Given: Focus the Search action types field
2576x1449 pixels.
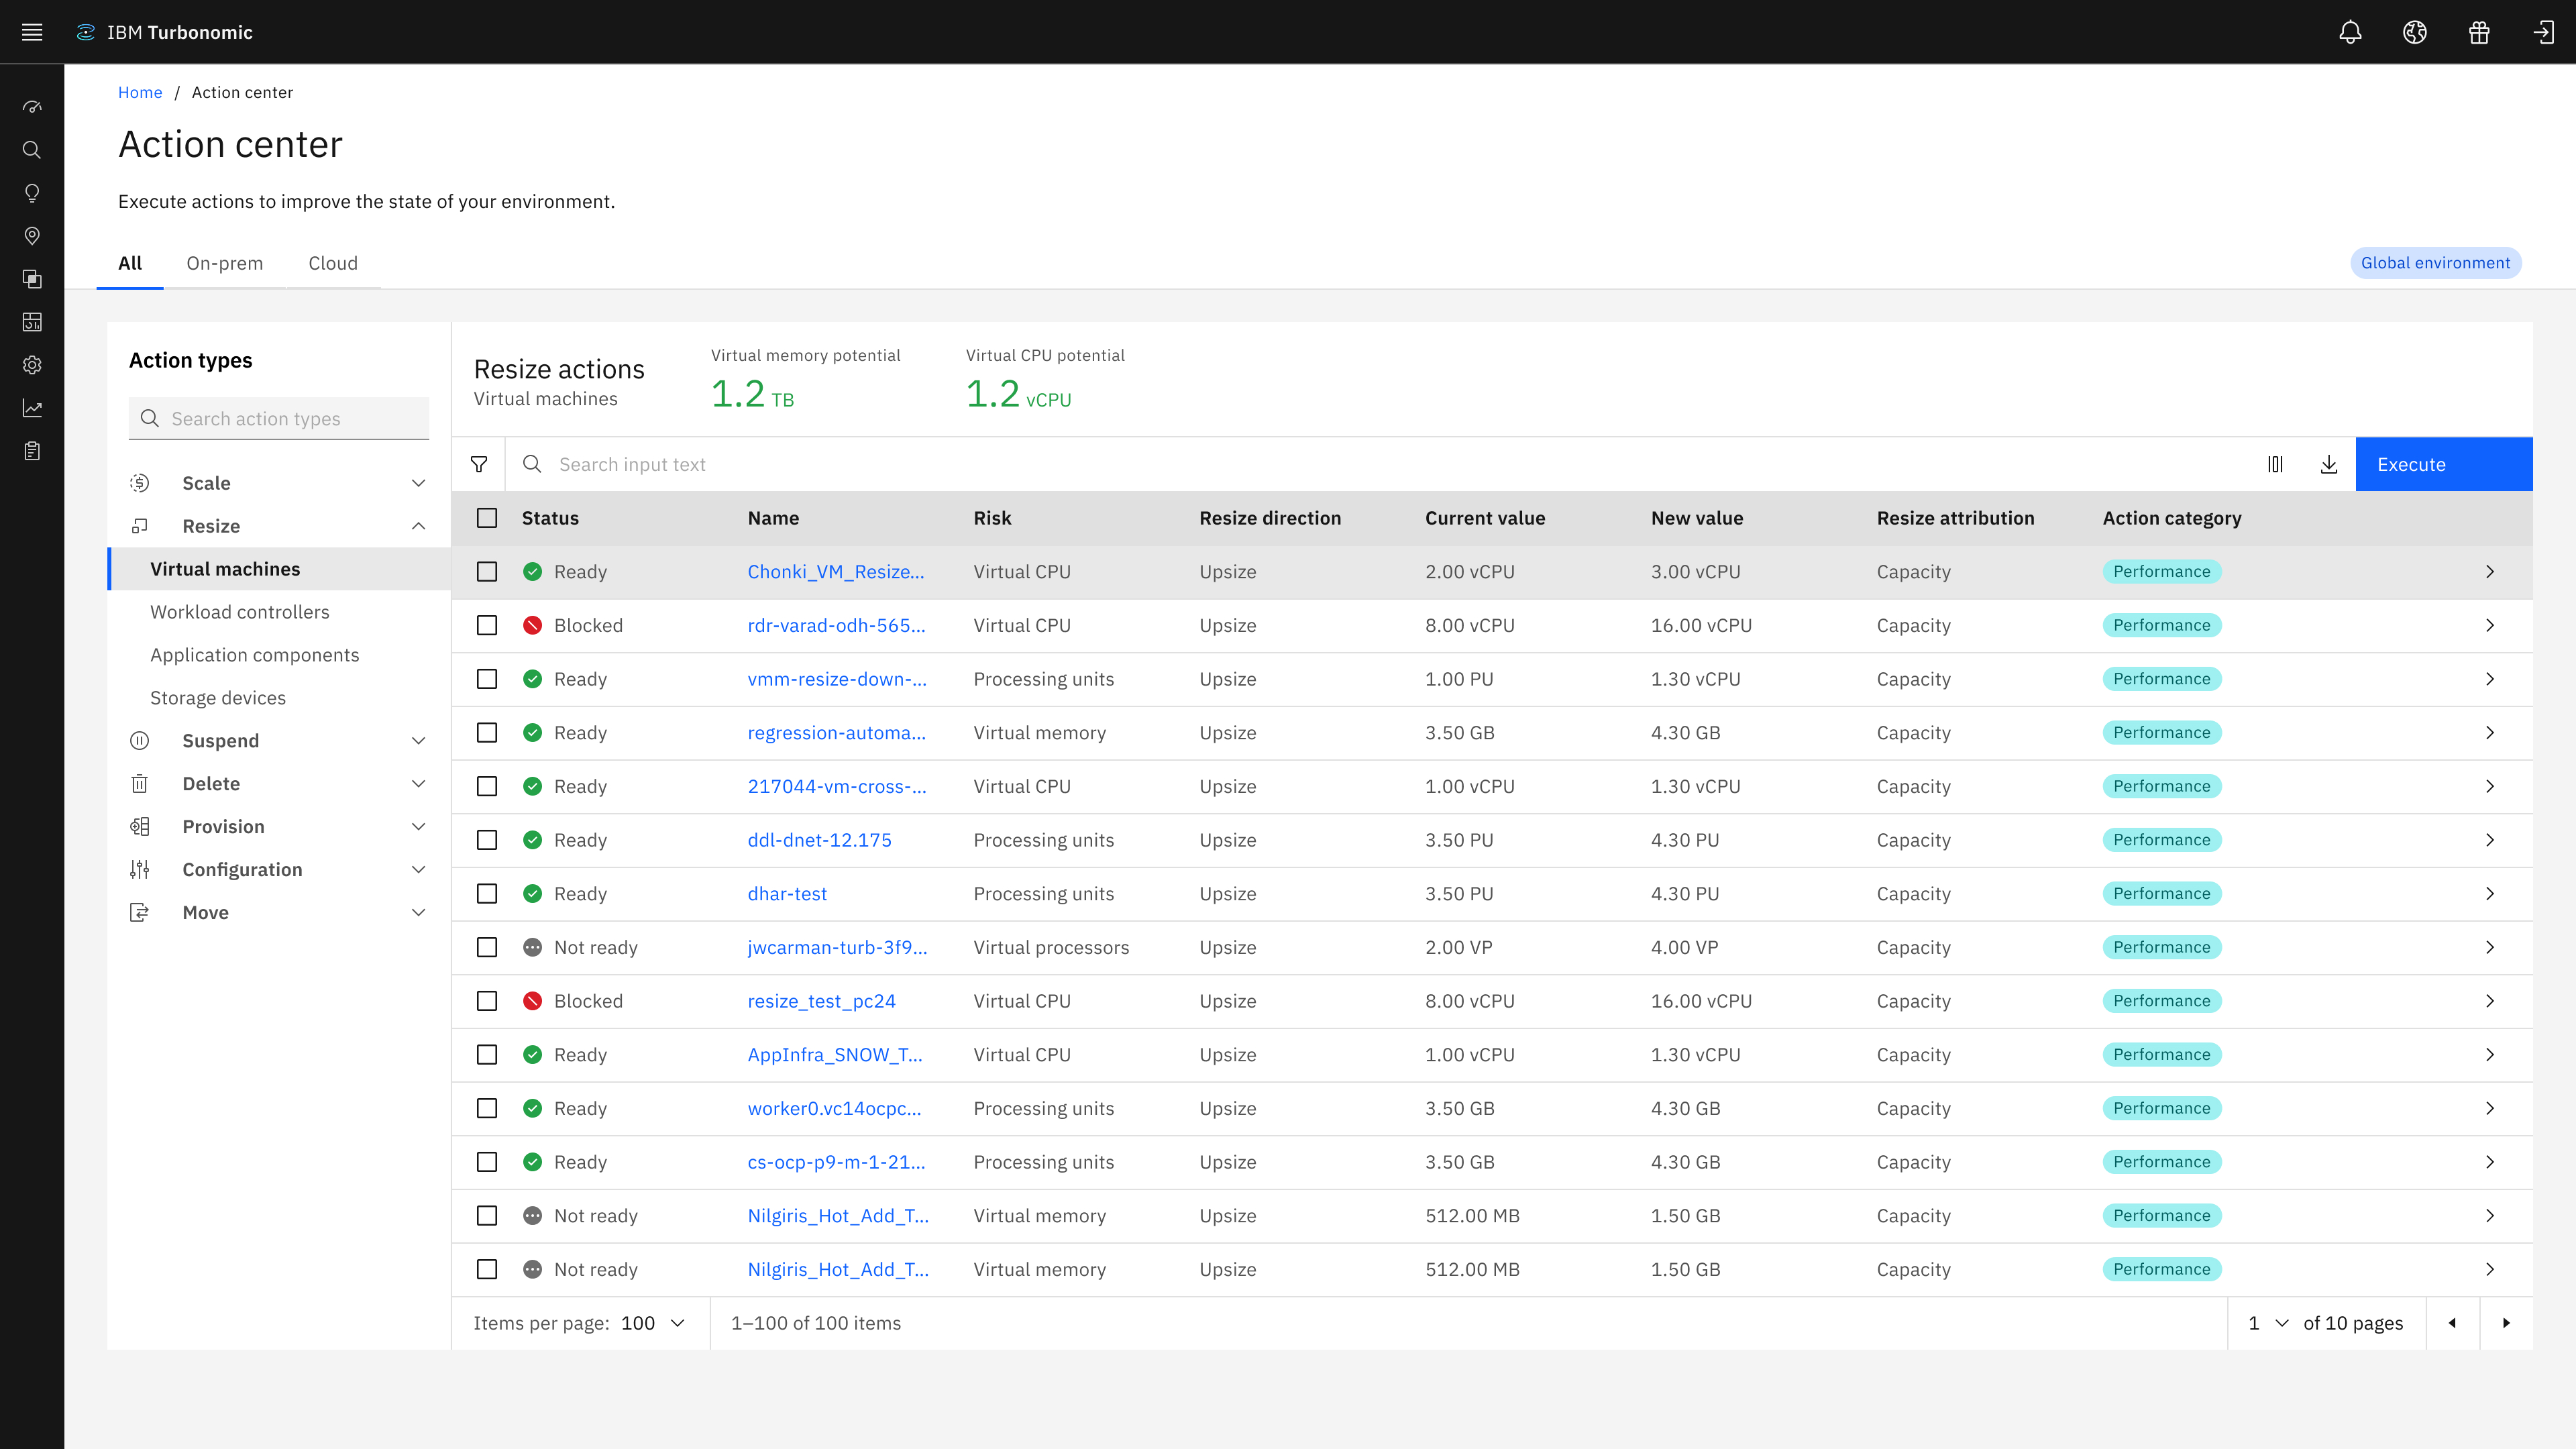Looking at the screenshot, I should (x=279, y=418).
